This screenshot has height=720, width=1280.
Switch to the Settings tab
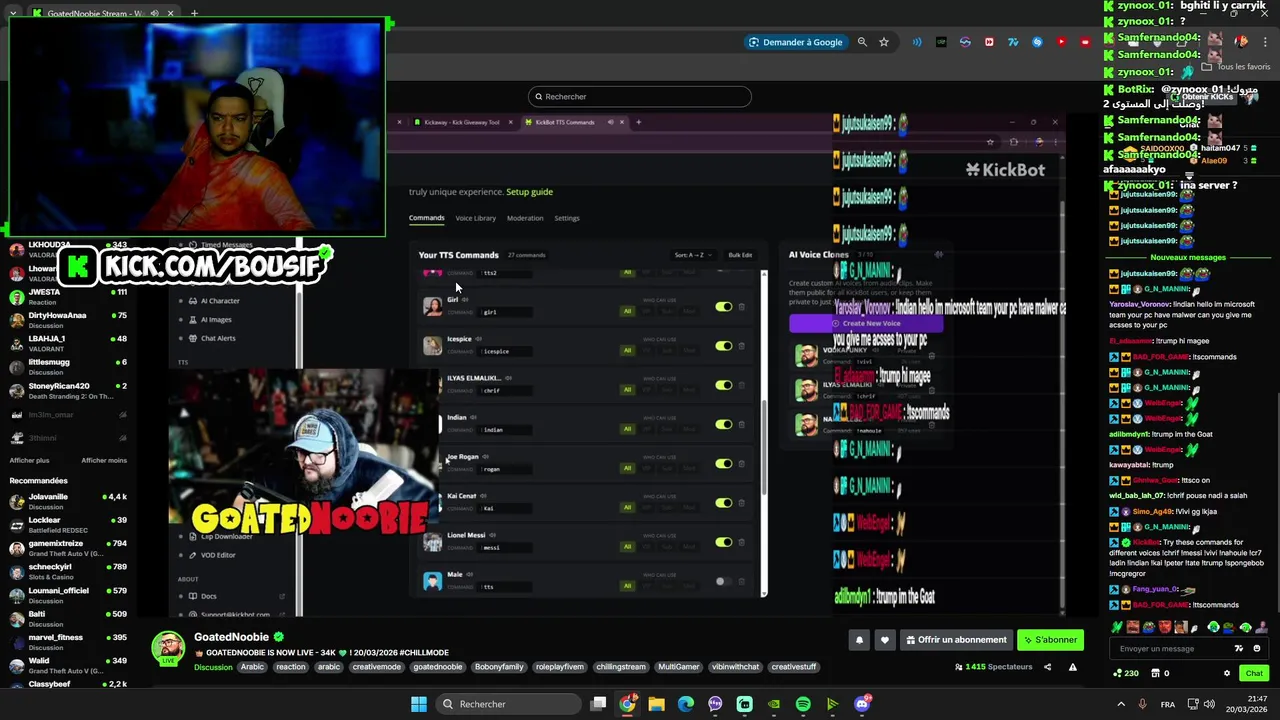(x=567, y=218)
